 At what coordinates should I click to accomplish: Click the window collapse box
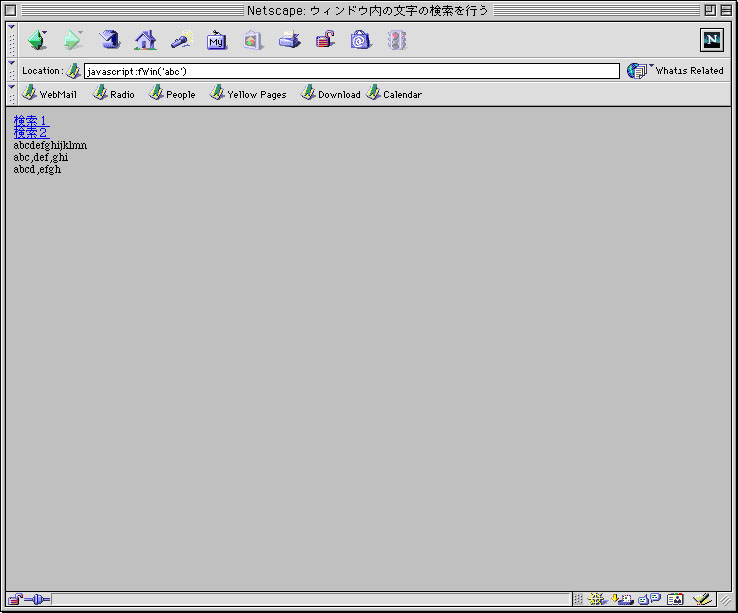[726, 10]
